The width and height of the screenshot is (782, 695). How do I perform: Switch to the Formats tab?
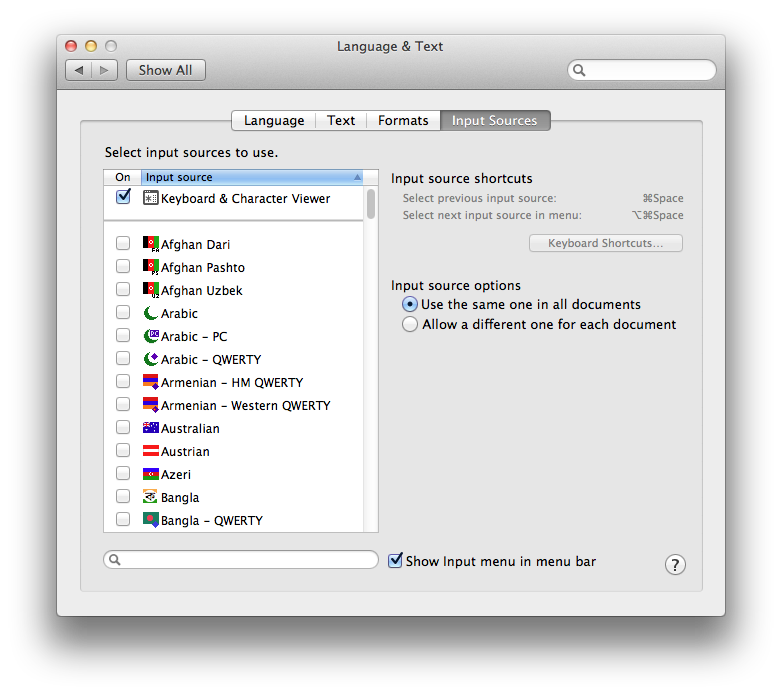pos(403,121)
